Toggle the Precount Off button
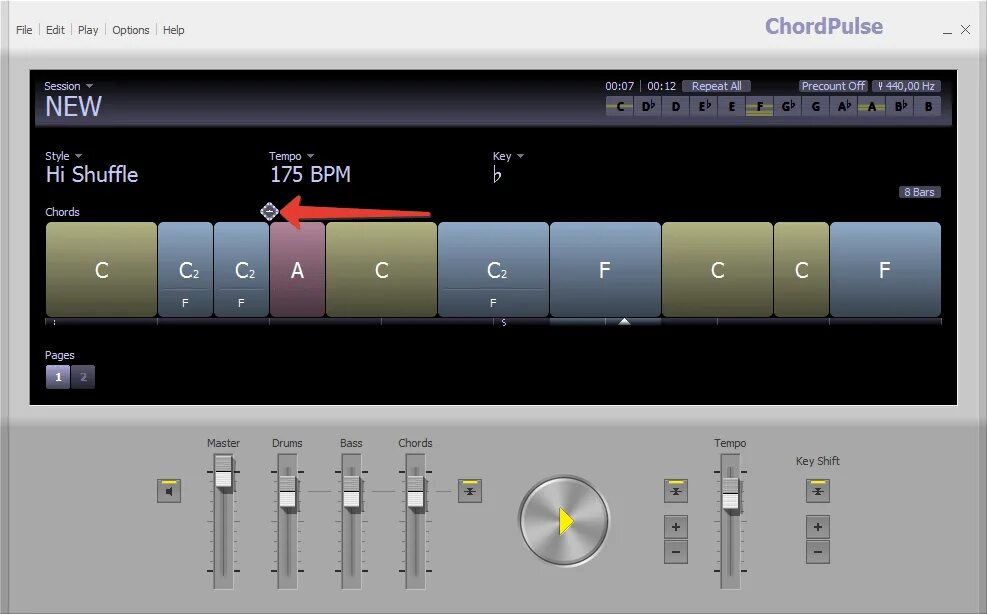Screen dimensions: 987x614 tap(833, 86)
